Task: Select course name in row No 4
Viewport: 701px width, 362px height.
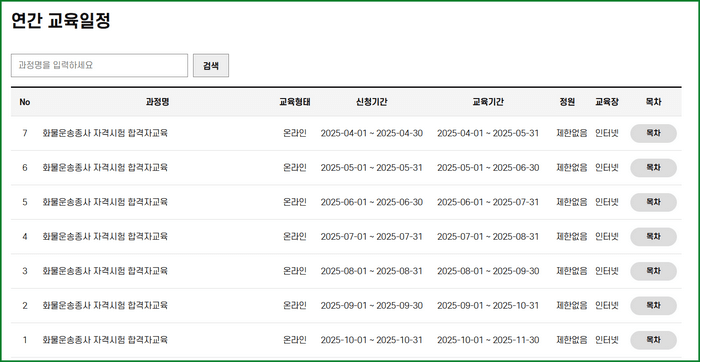Action: pyautogui.click(x=105, y=236)
